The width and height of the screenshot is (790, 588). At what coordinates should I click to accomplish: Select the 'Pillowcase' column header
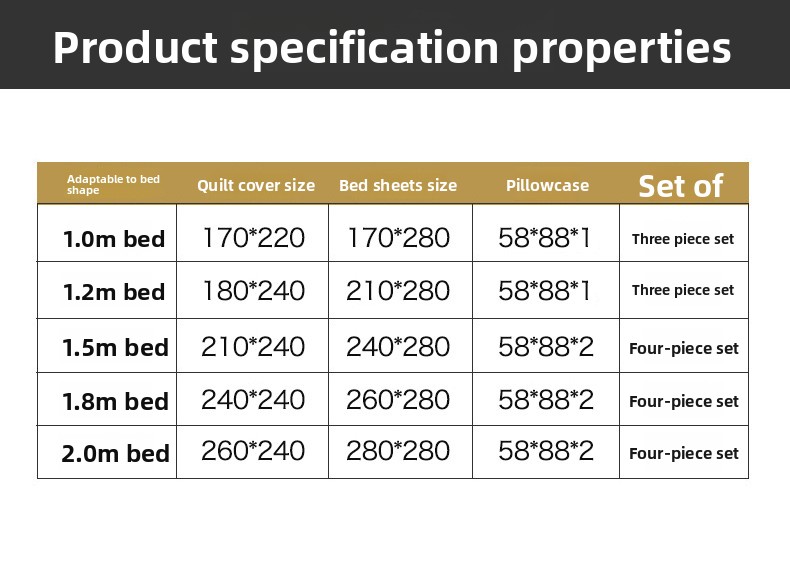548,185
